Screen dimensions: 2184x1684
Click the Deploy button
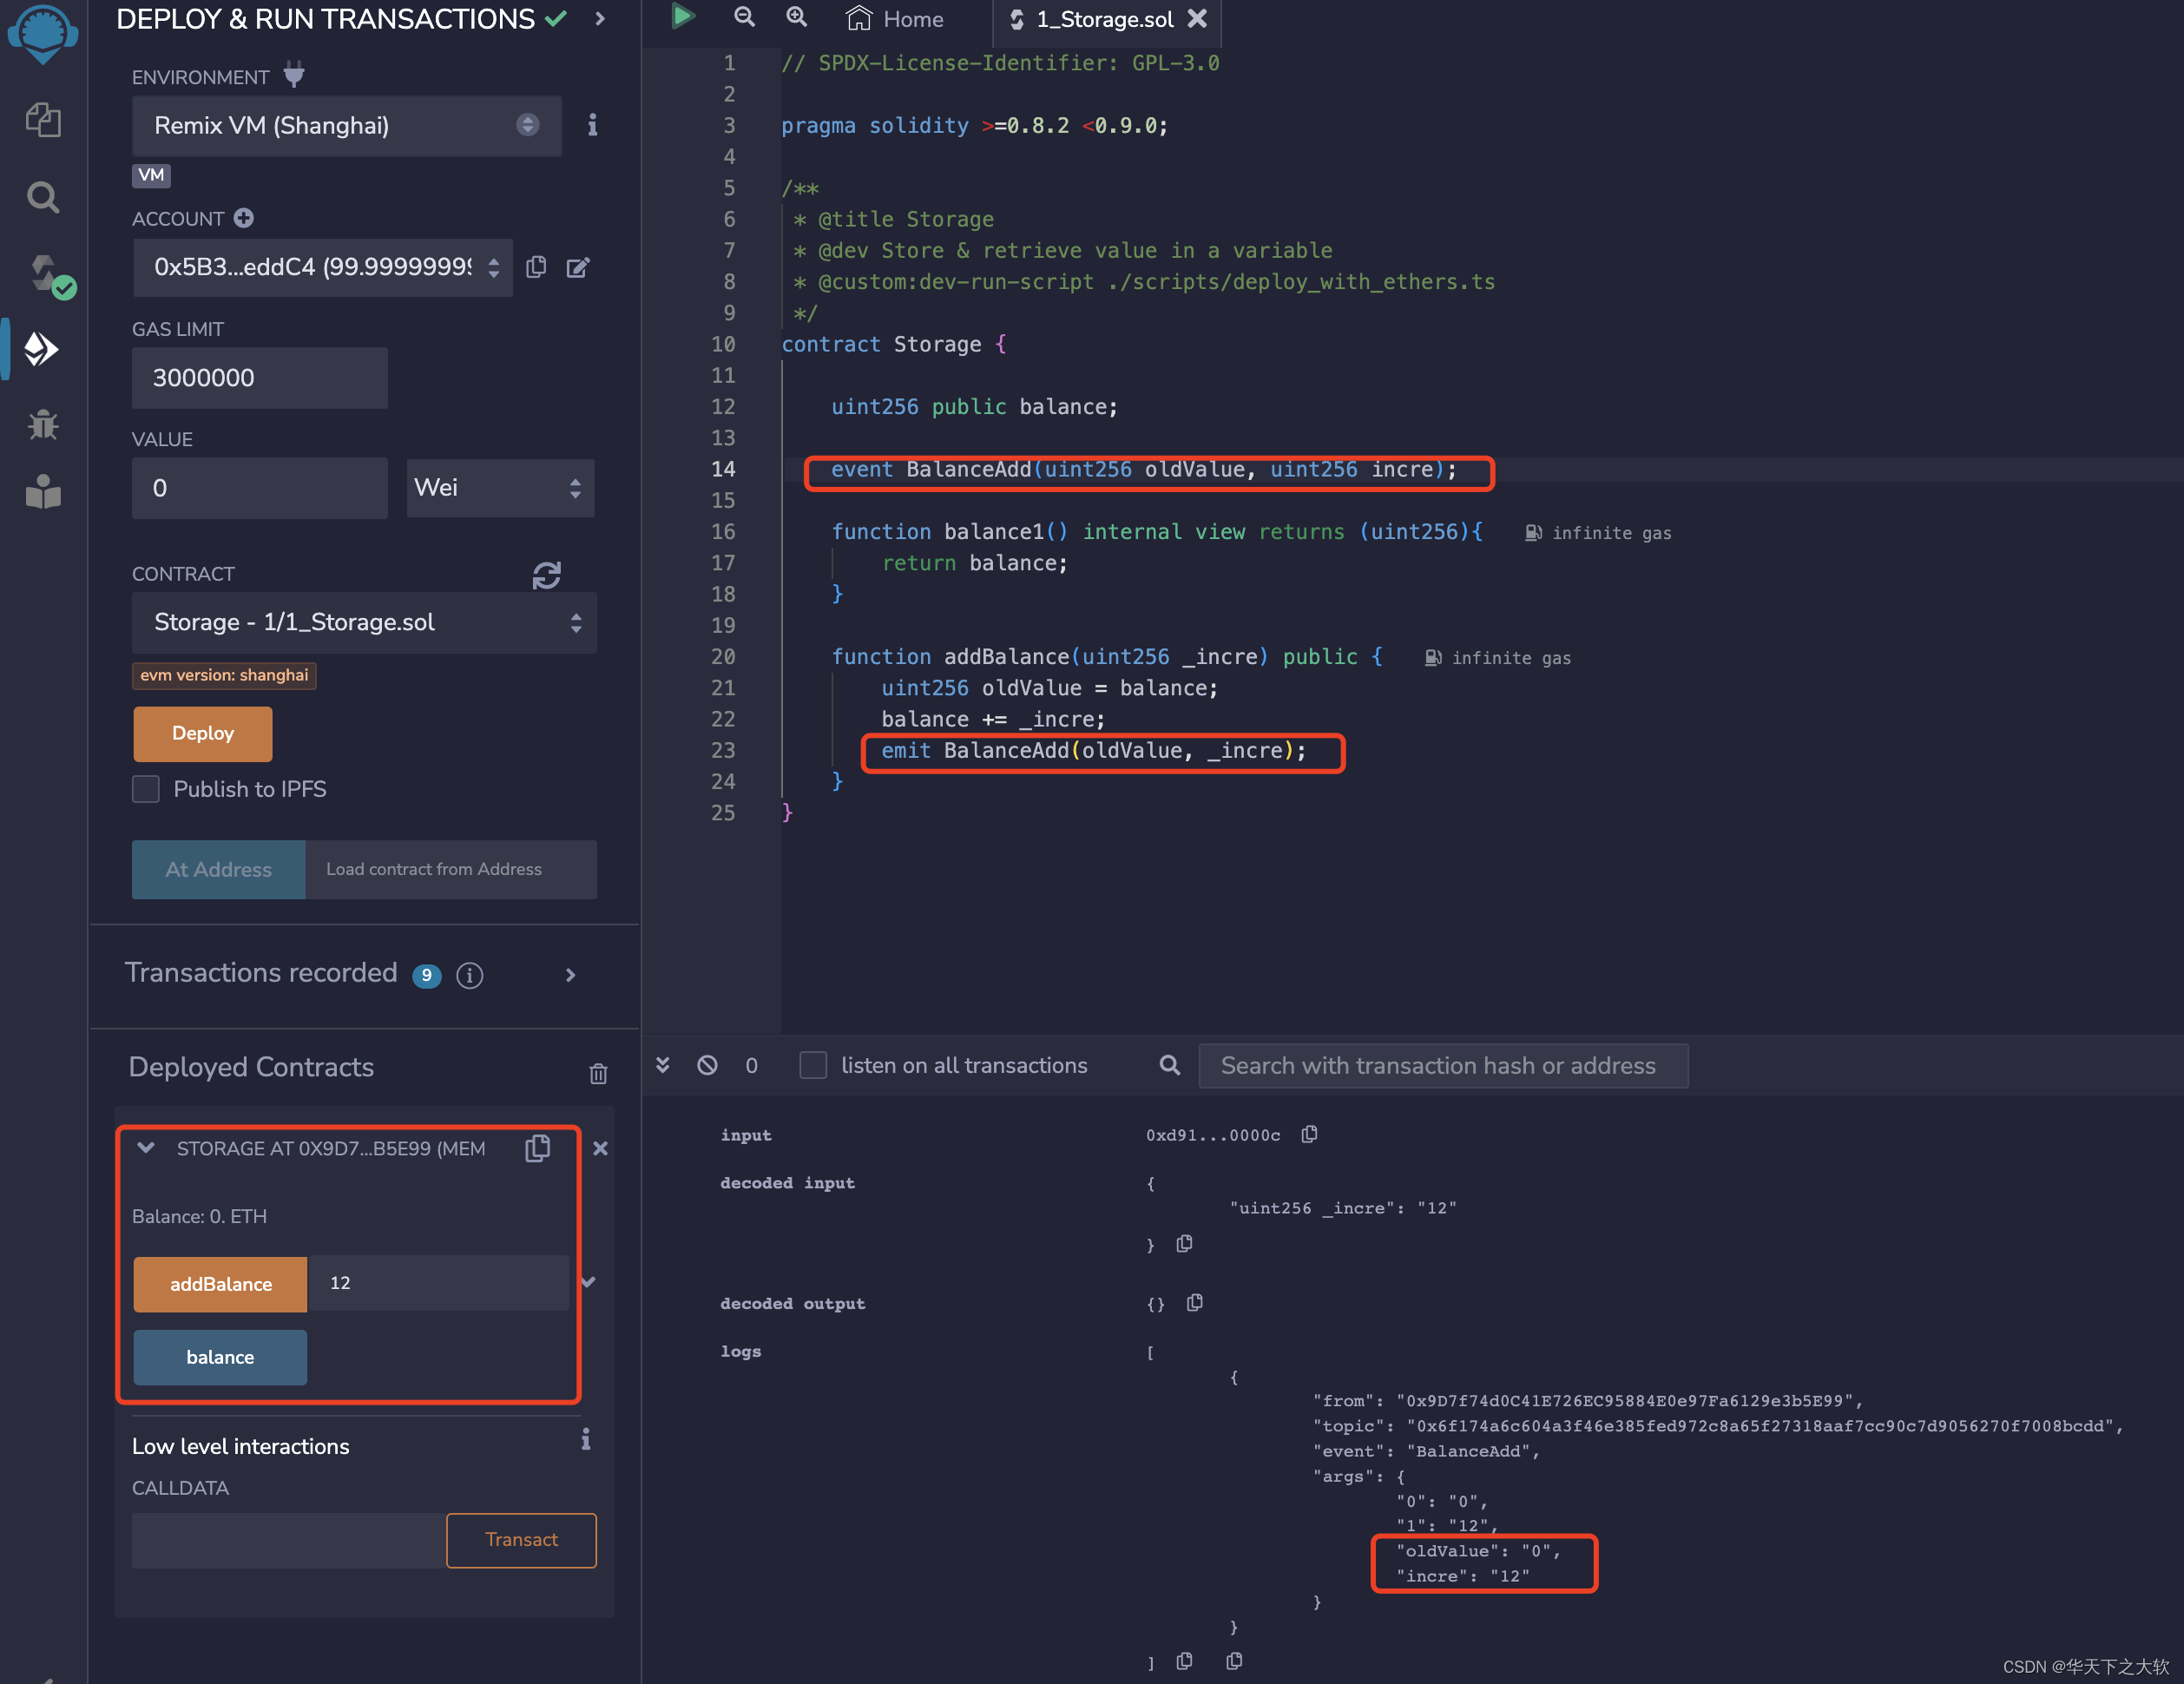click(203, 733)
